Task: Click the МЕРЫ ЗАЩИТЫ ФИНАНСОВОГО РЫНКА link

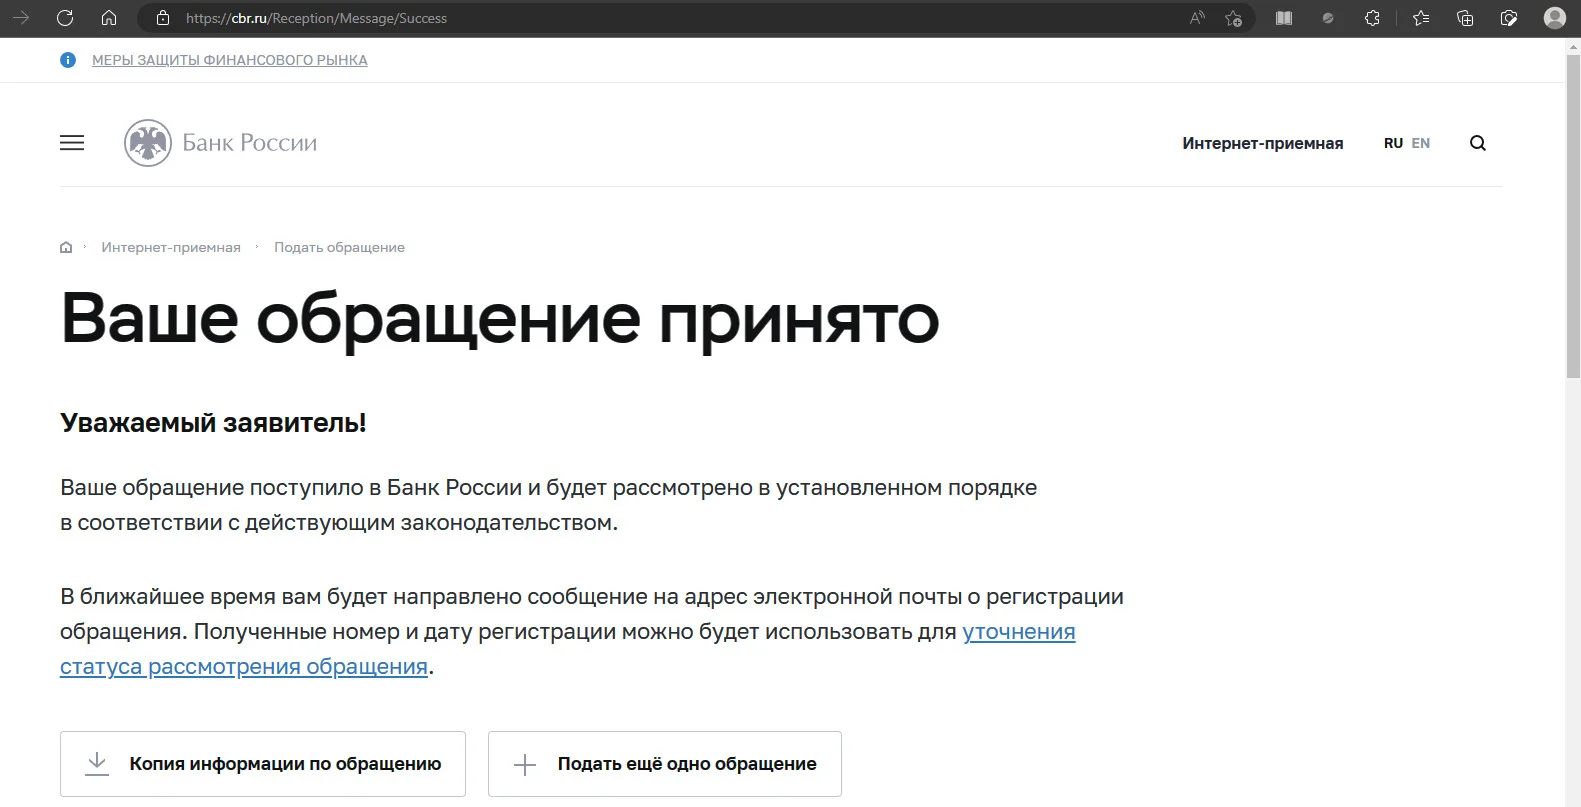Action: [230, 60]
